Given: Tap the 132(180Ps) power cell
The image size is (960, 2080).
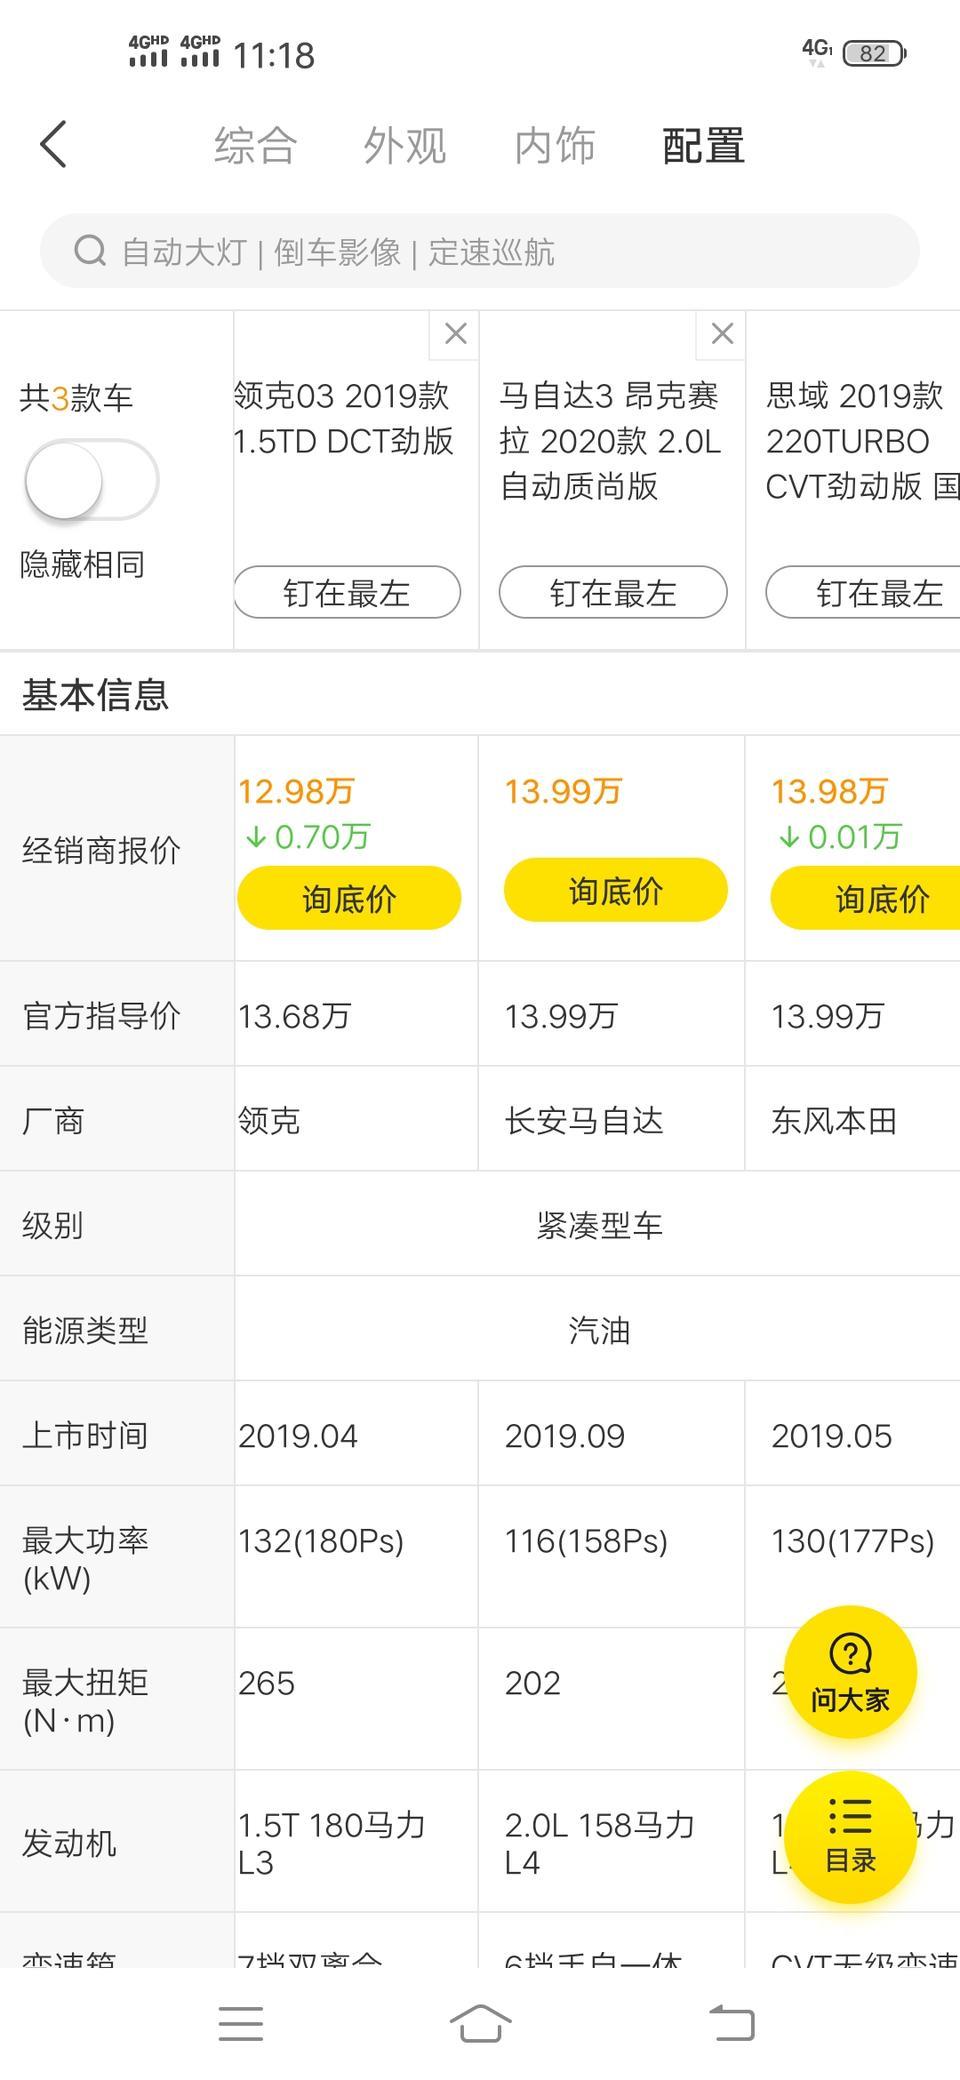Looking at the screenshot, I should (356, 1558).
